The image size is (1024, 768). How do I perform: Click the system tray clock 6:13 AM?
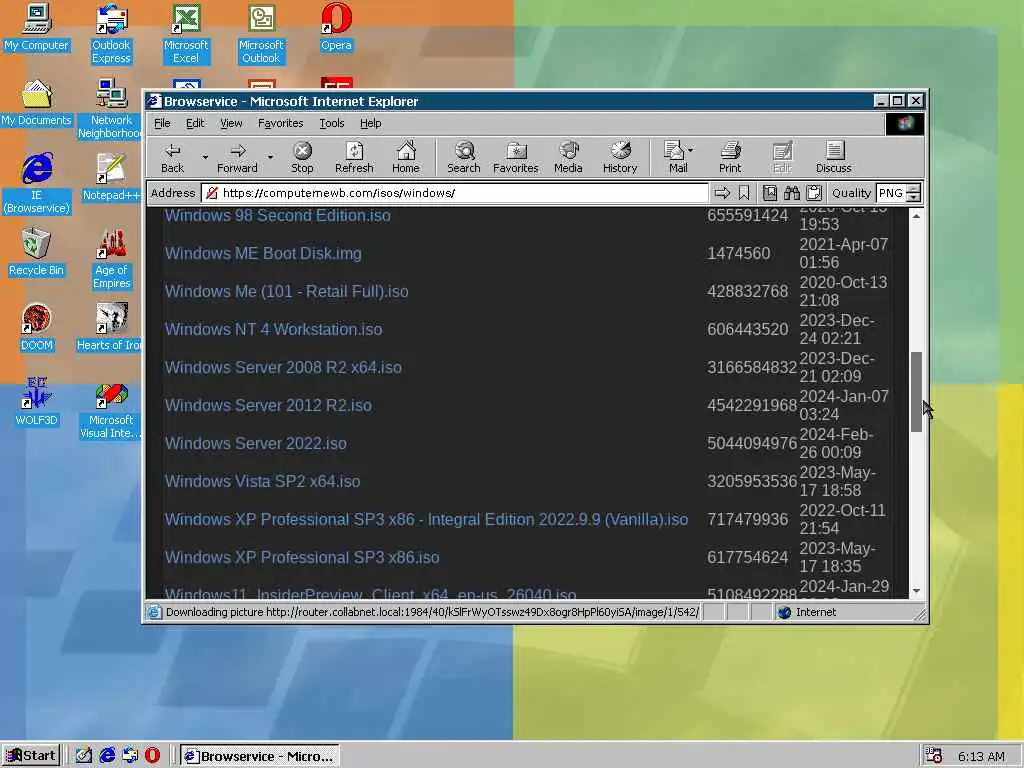tap(981, 756)
